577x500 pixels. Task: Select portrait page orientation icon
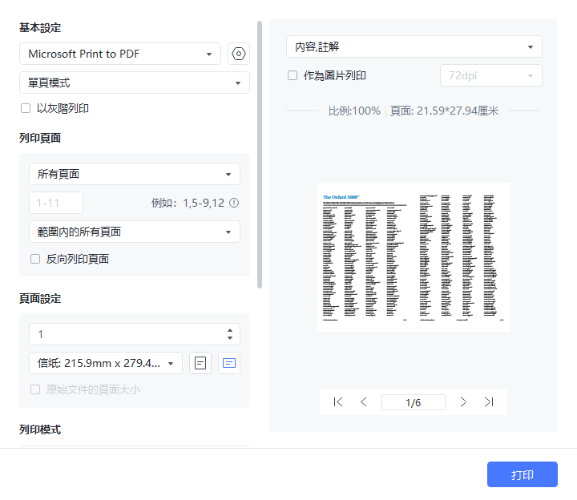click(200, 363)
